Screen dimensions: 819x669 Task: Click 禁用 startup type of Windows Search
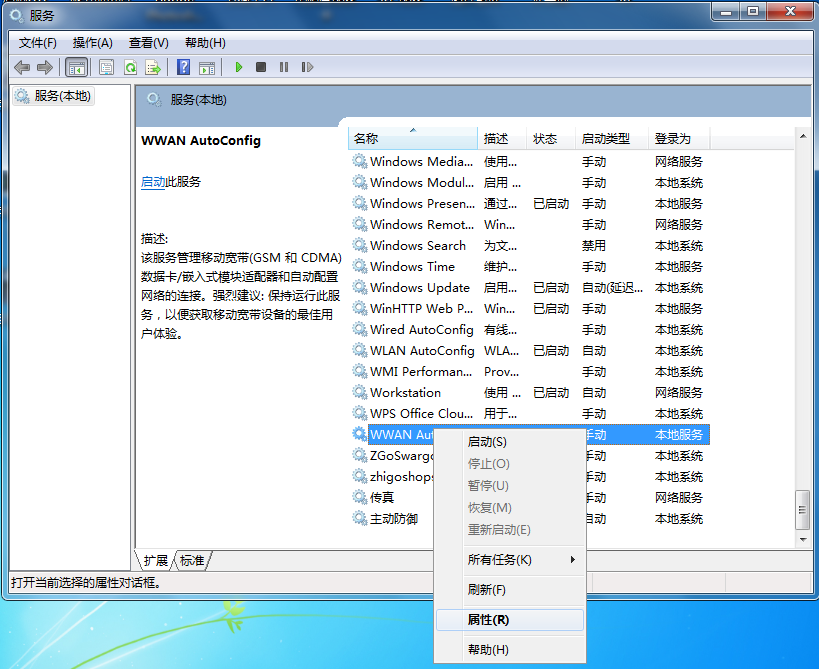click(594, 245)
